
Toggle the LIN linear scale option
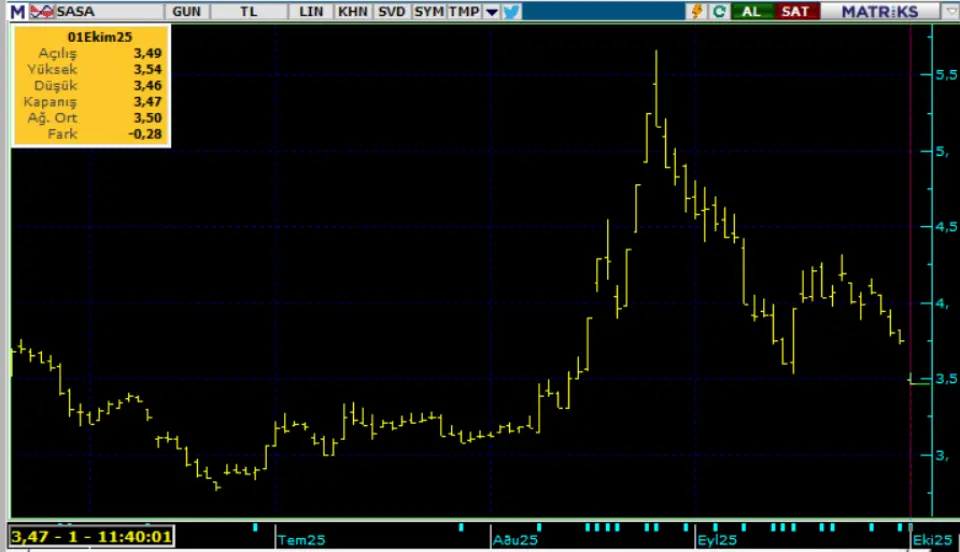click(x=313, y=12)
